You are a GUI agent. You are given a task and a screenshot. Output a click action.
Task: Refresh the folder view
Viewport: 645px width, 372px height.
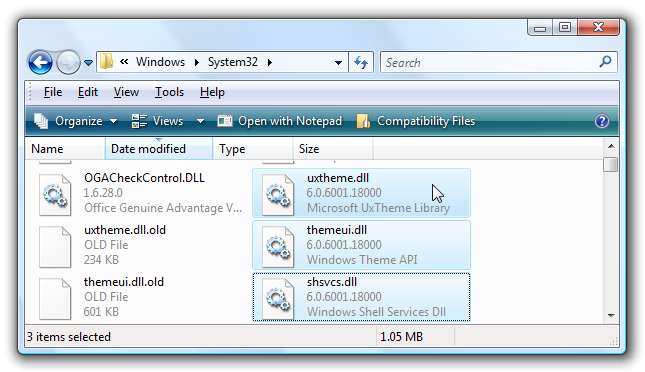point(361,63)
